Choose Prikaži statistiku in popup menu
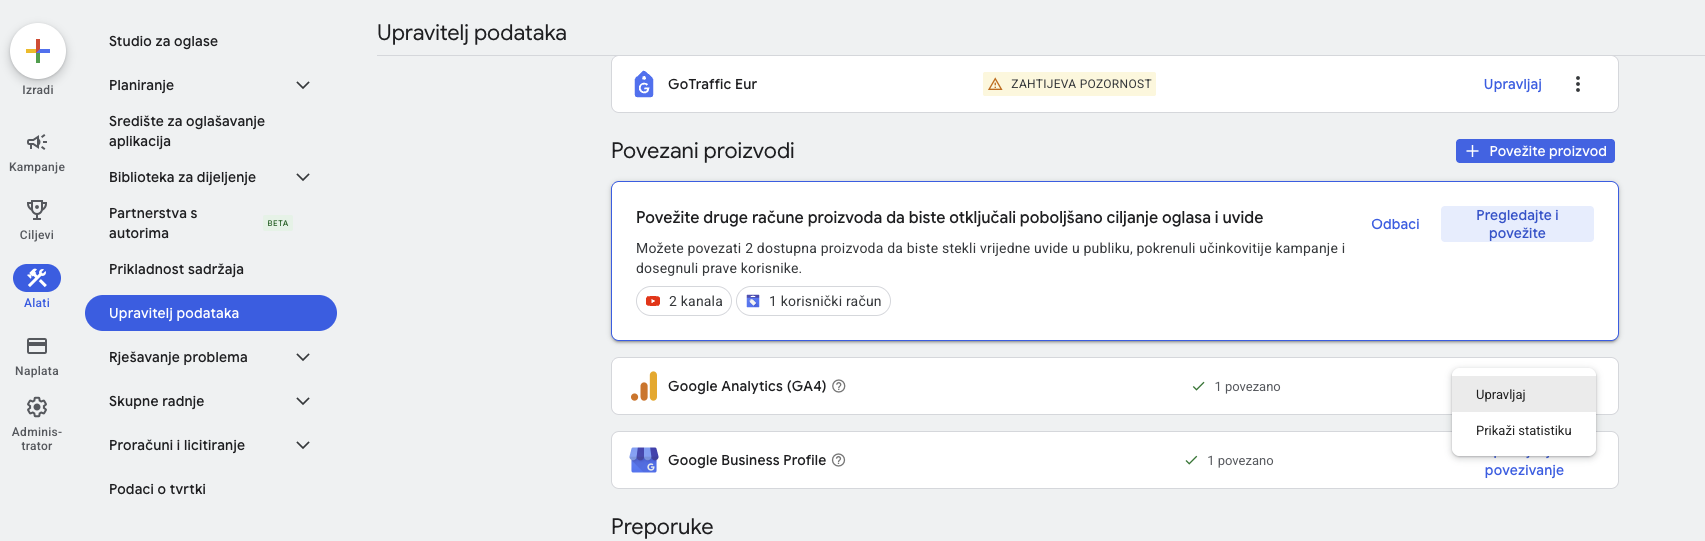The width and height of the screenshot is (1705, 541). tap(1523, 431)
